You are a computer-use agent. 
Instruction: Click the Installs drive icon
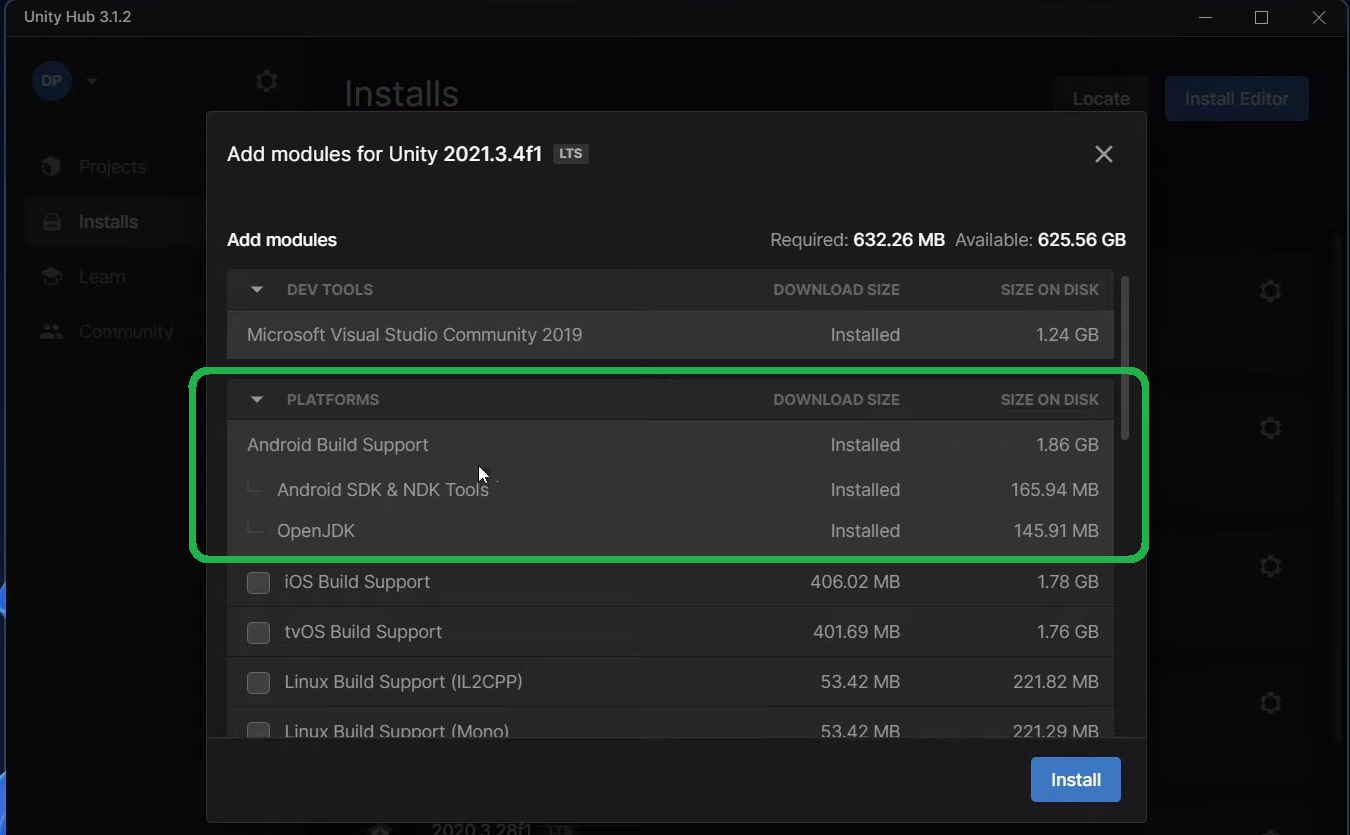[51, 222]
